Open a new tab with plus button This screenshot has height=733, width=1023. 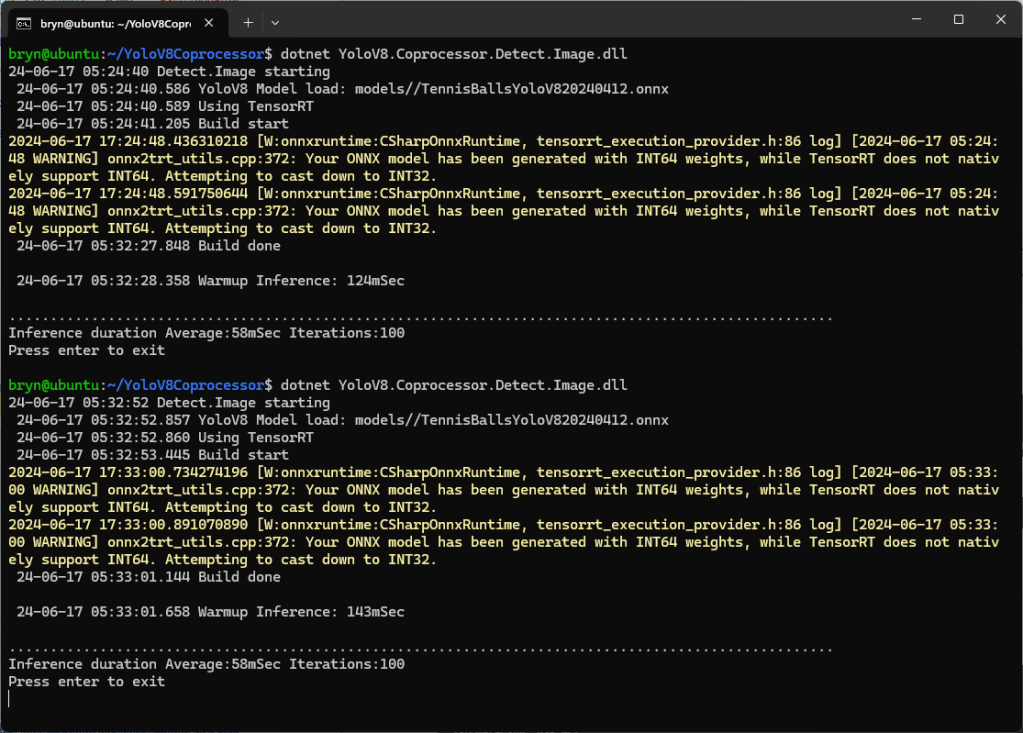(x=247, y=21)
